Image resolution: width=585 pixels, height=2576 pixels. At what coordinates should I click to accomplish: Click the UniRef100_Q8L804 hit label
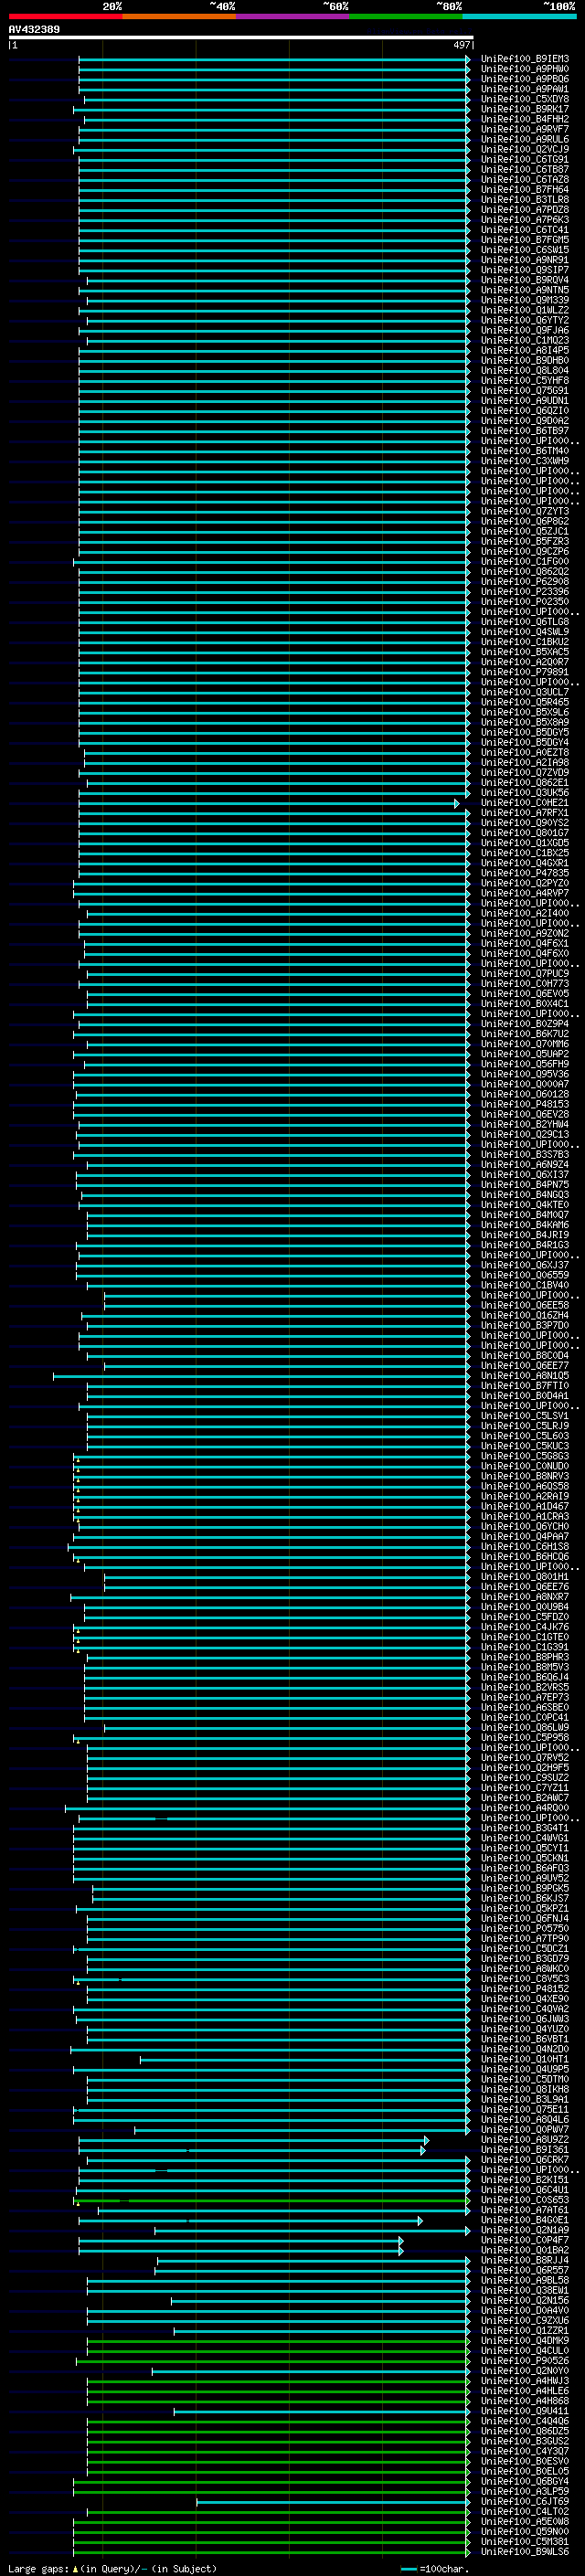click(524, 370)
